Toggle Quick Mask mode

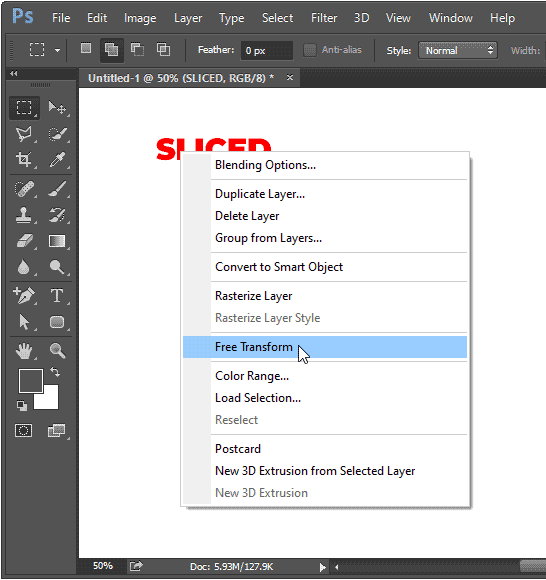[24, 431]
